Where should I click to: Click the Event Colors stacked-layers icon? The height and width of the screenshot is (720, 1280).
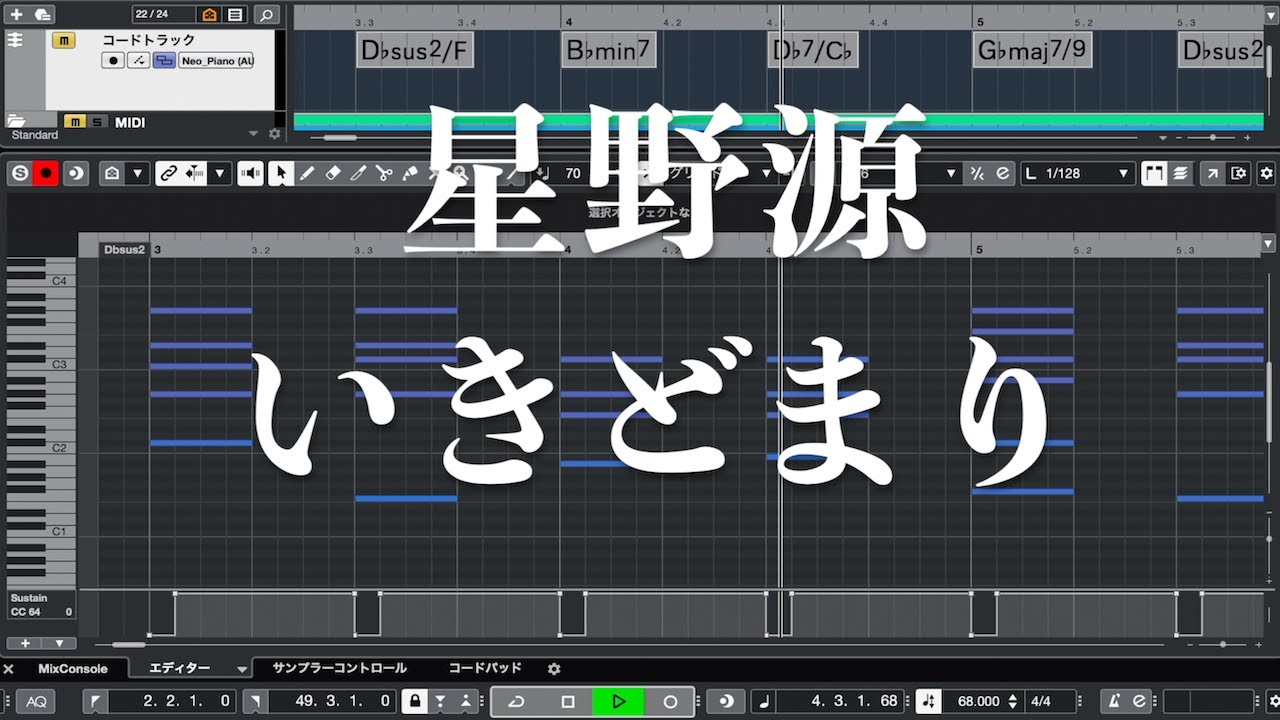pyautogui.click(x=1180, y=173)
